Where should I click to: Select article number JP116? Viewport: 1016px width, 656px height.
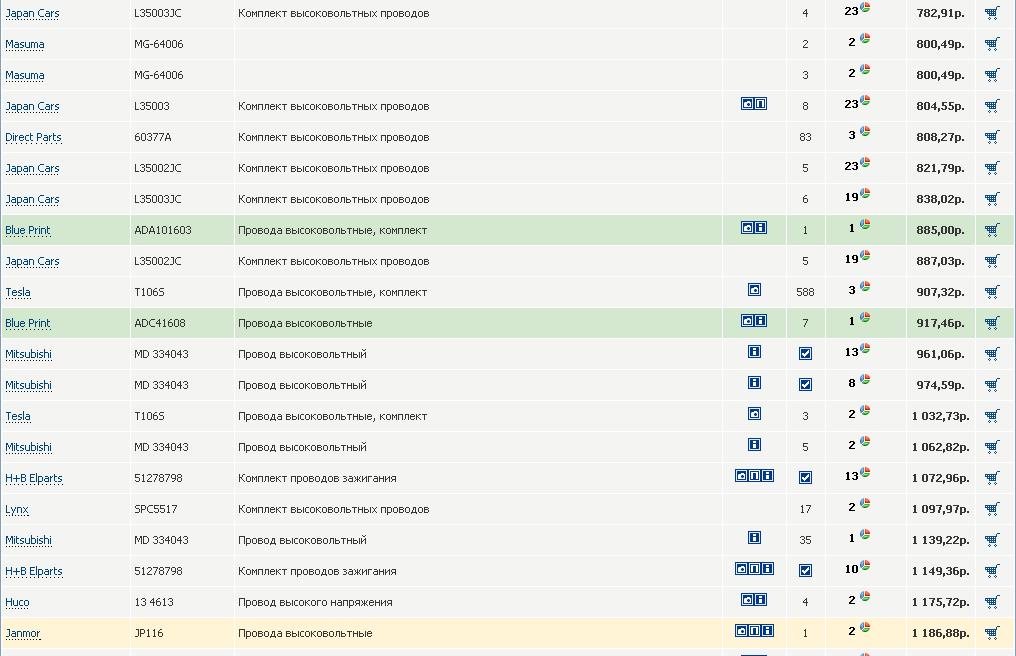[148, 633]
